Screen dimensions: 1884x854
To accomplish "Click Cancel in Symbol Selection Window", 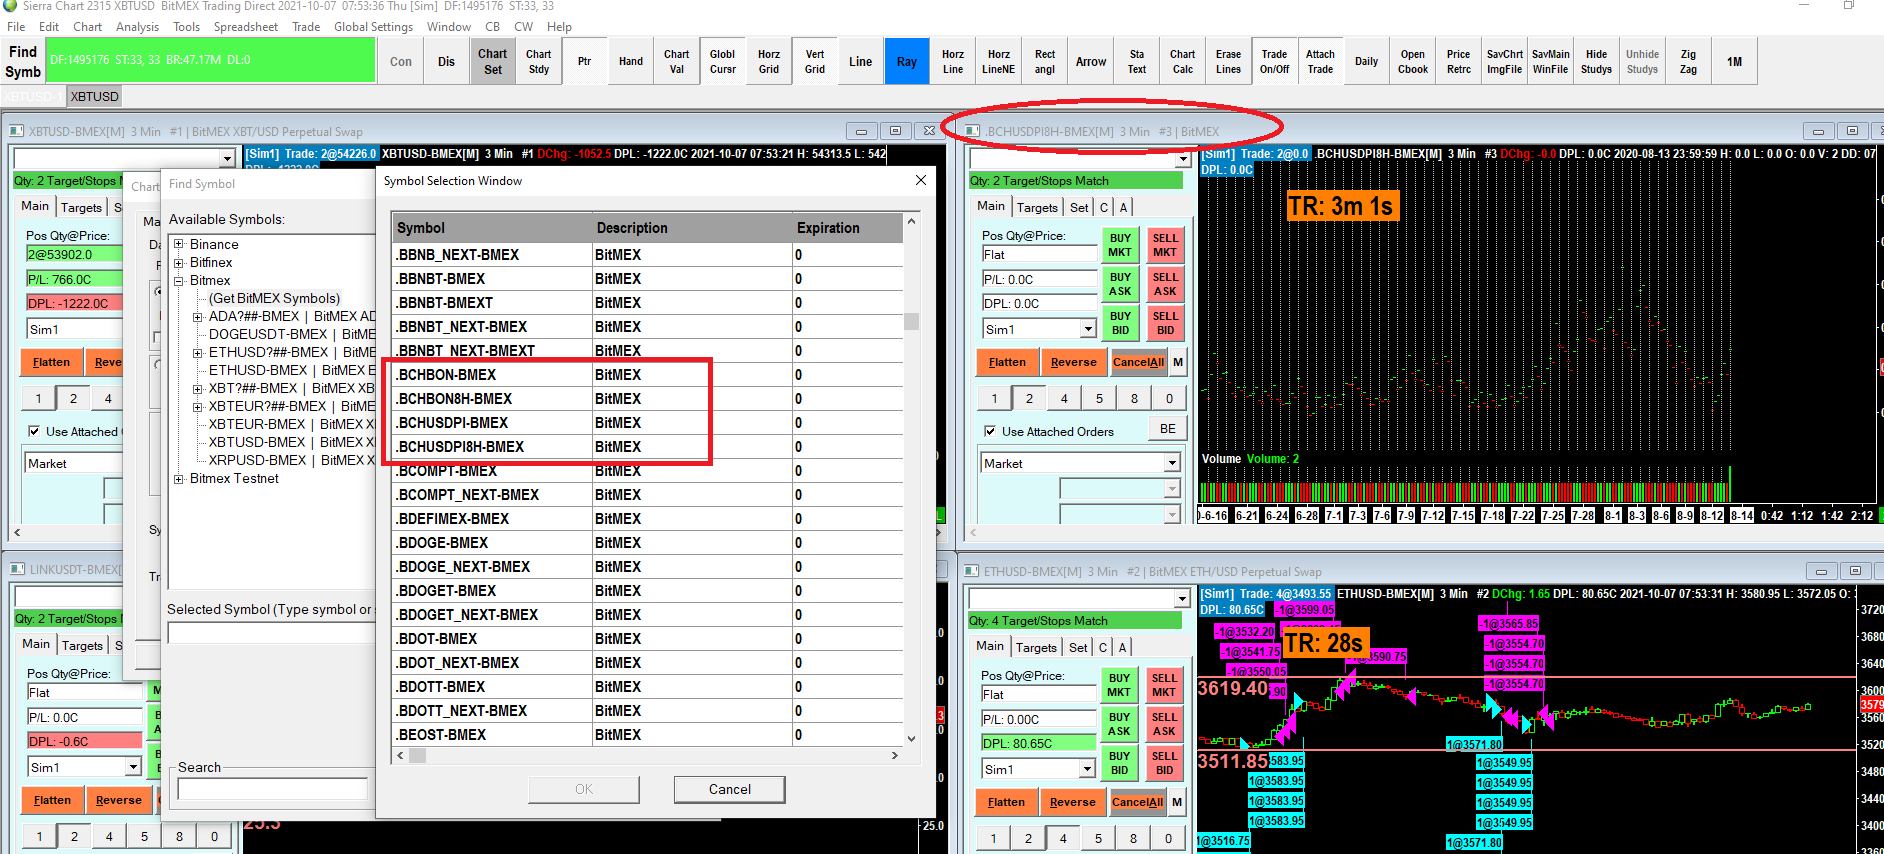I will 729,790.
